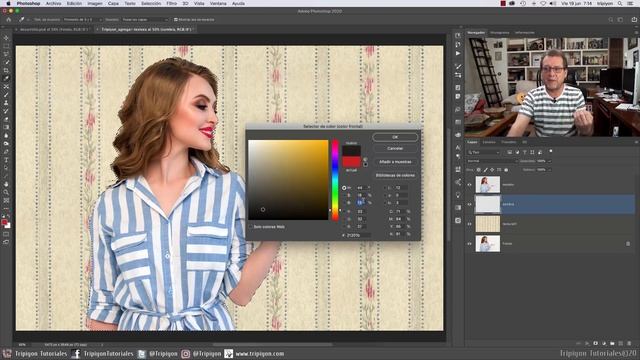Image resolution: width=640 pixels, height=360 pixels.
Task: Click the lock image pixels brush icon
Action: point(486,170)
